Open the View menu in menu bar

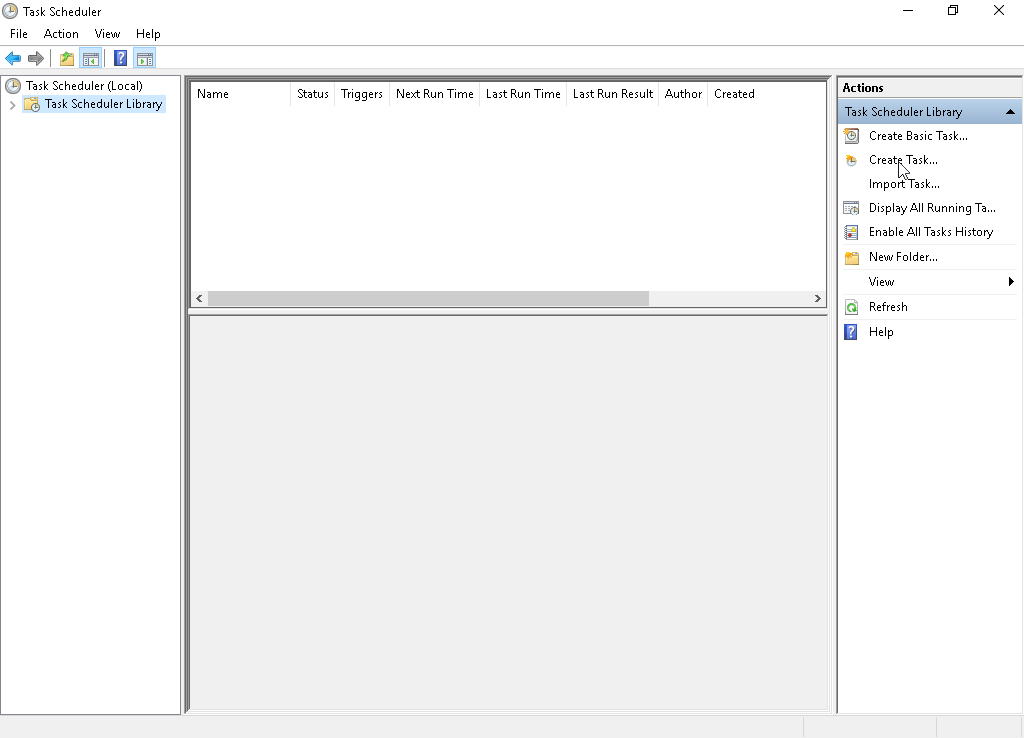tap(107, 34)
